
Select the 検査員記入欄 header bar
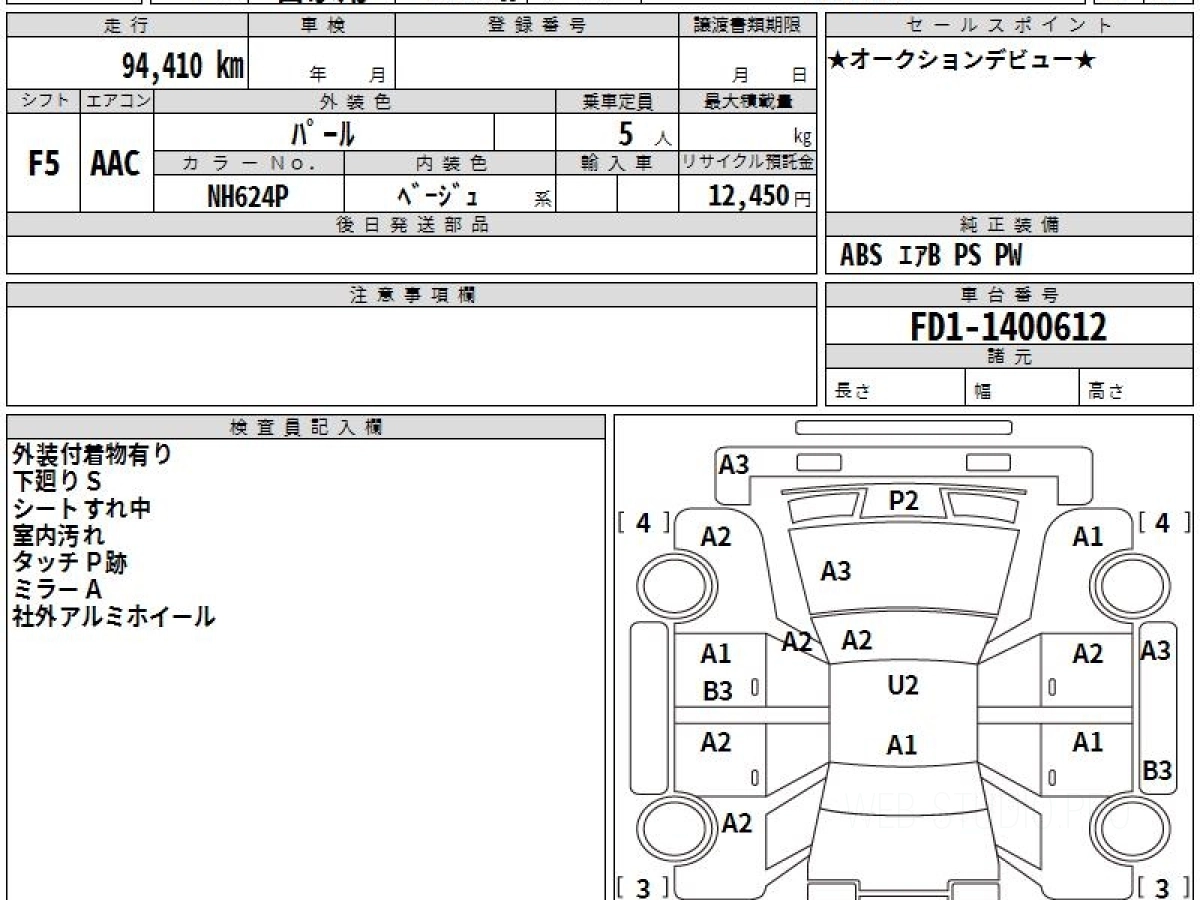click(x=306, y=427)
